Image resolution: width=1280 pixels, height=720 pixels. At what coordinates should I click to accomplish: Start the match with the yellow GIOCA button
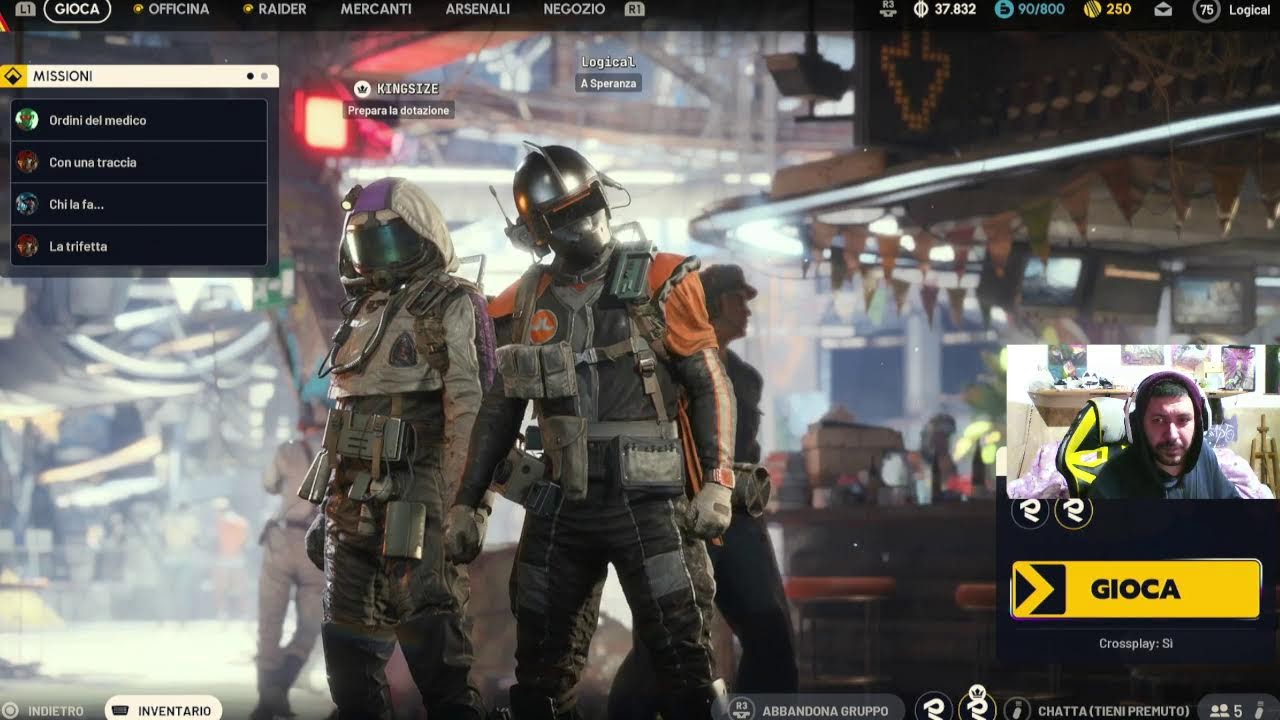1136,589
